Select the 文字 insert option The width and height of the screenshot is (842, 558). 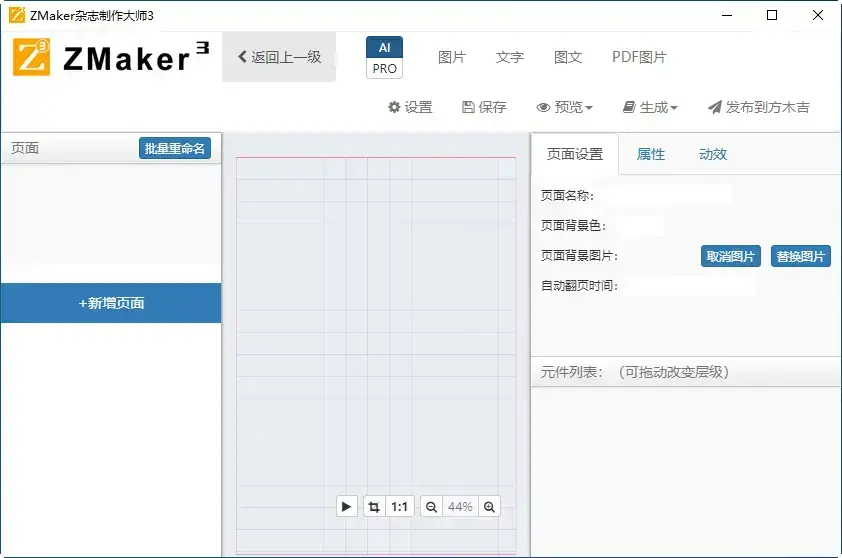(510, 57)
